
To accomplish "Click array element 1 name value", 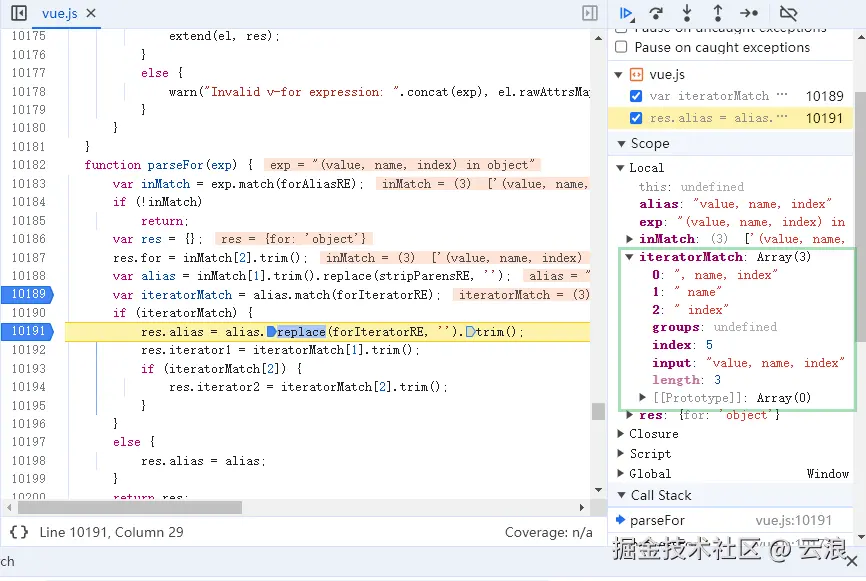I will pos(698,292).
